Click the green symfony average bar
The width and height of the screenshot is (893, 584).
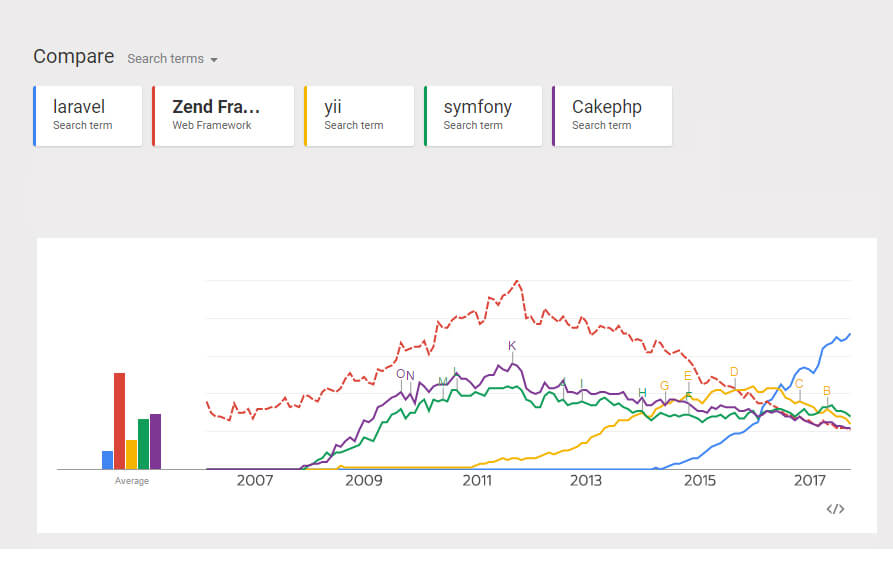[x=143, y=444]
